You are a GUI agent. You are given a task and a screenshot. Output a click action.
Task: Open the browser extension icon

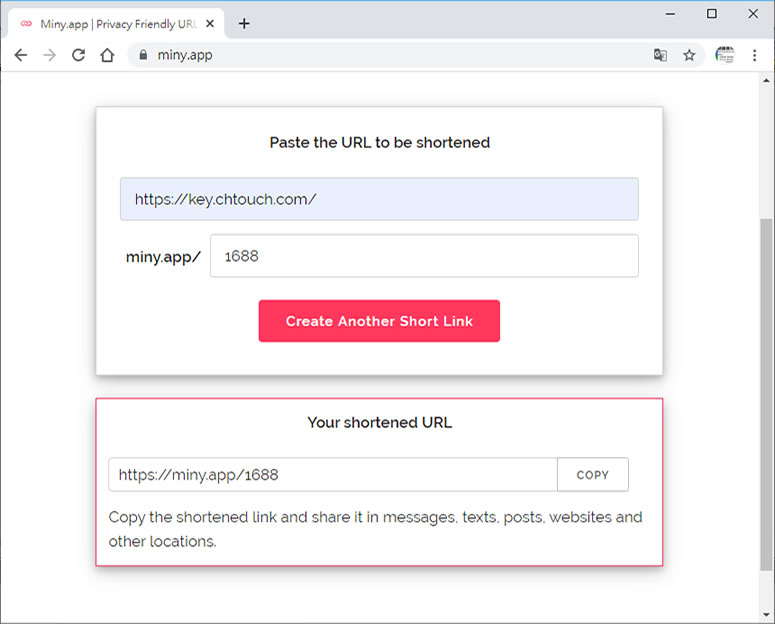pos(724,55)
